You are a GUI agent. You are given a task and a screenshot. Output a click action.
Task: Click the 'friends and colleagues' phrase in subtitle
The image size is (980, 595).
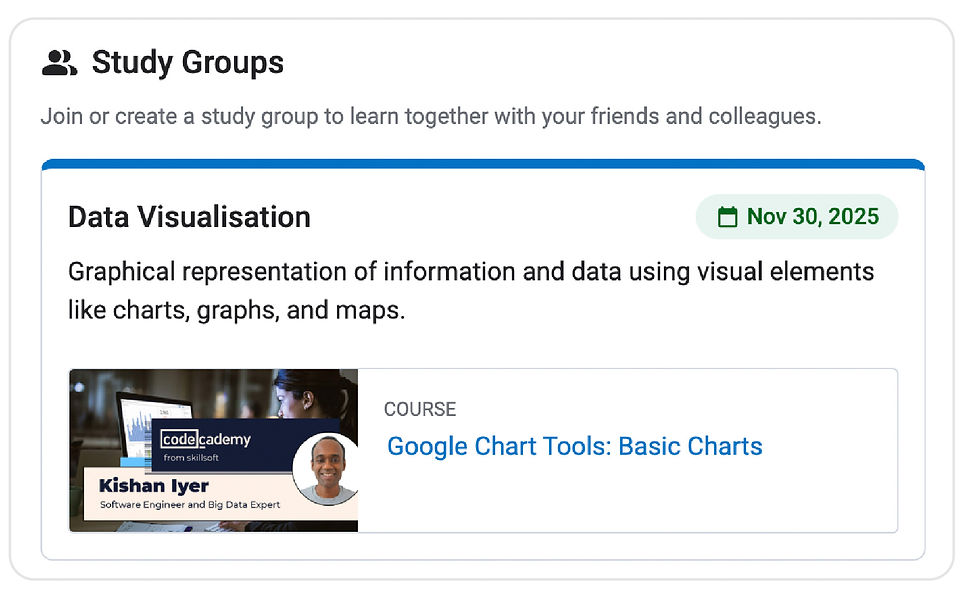coord(705,116)
